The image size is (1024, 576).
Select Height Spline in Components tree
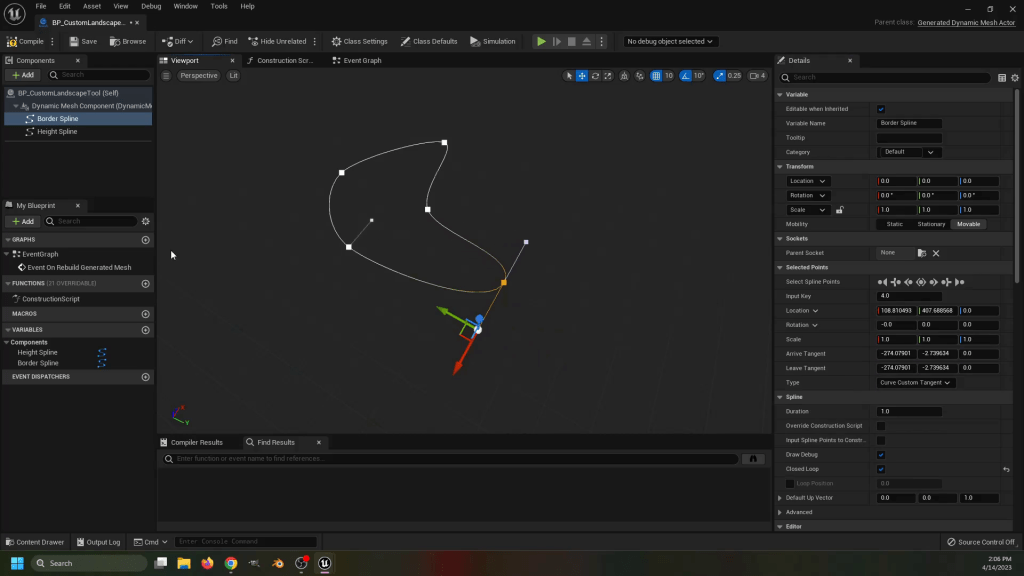57,131
